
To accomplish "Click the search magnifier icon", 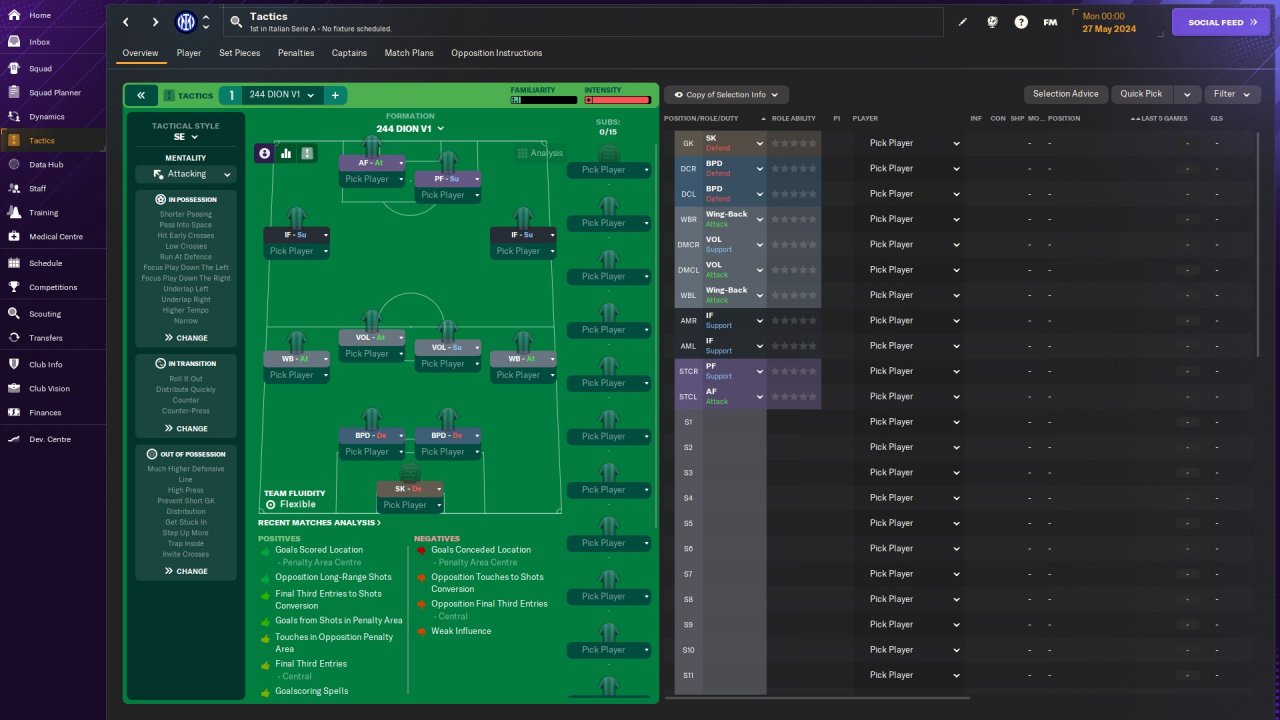I will click(236, 22).
